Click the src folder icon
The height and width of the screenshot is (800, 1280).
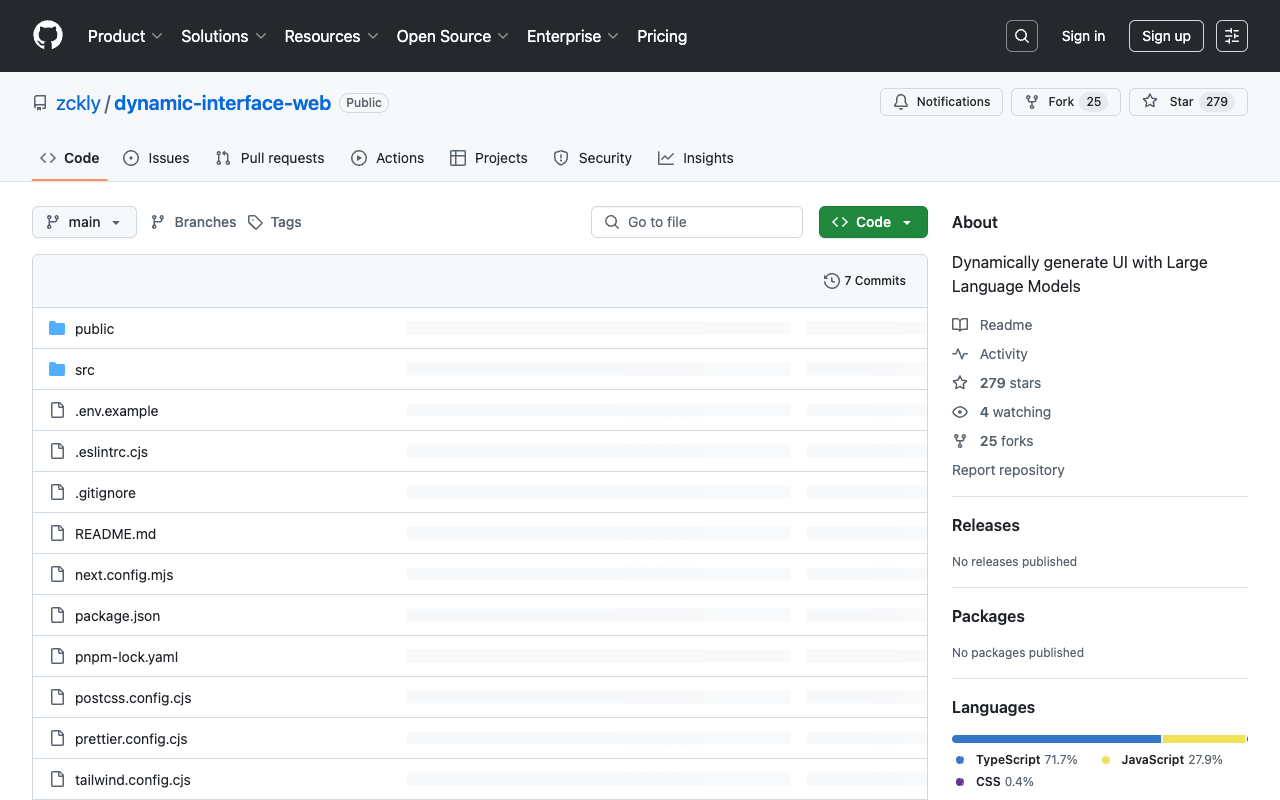(57, 370)
